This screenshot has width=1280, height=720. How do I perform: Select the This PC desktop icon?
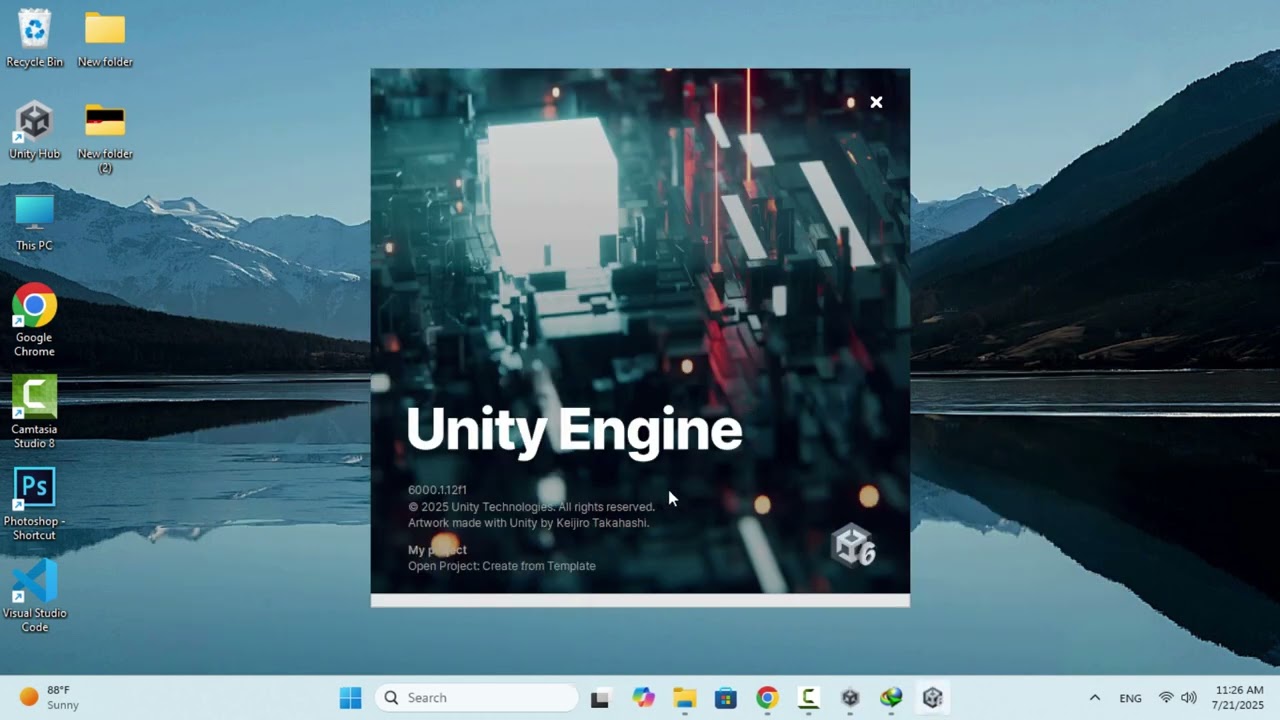coord(34,222)
